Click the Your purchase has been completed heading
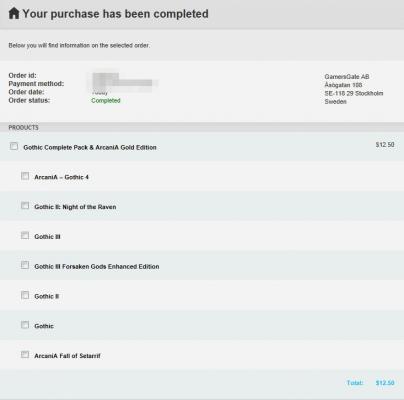The width and height of the screenshot is (404, 400). (115, 14)
